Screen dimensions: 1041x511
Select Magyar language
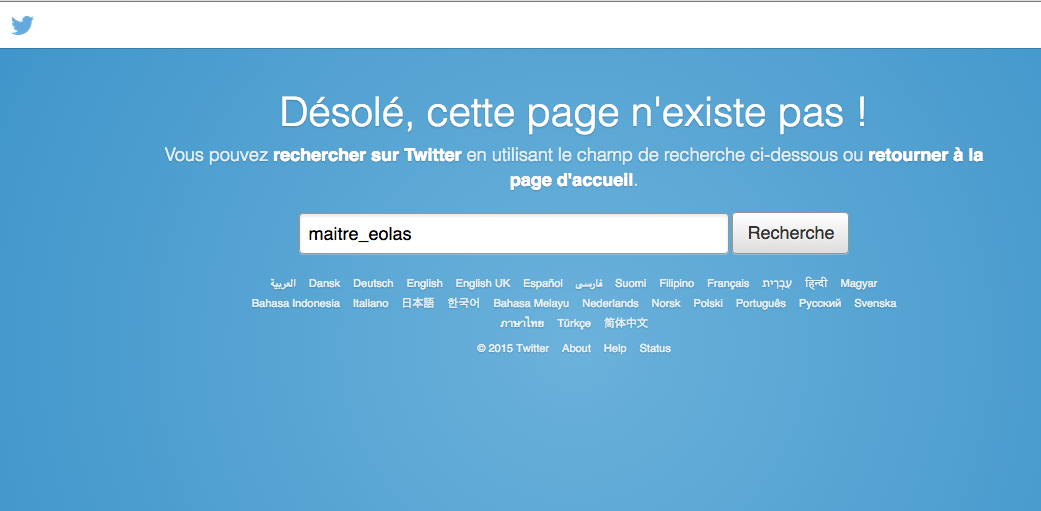(x=859, y=283)
